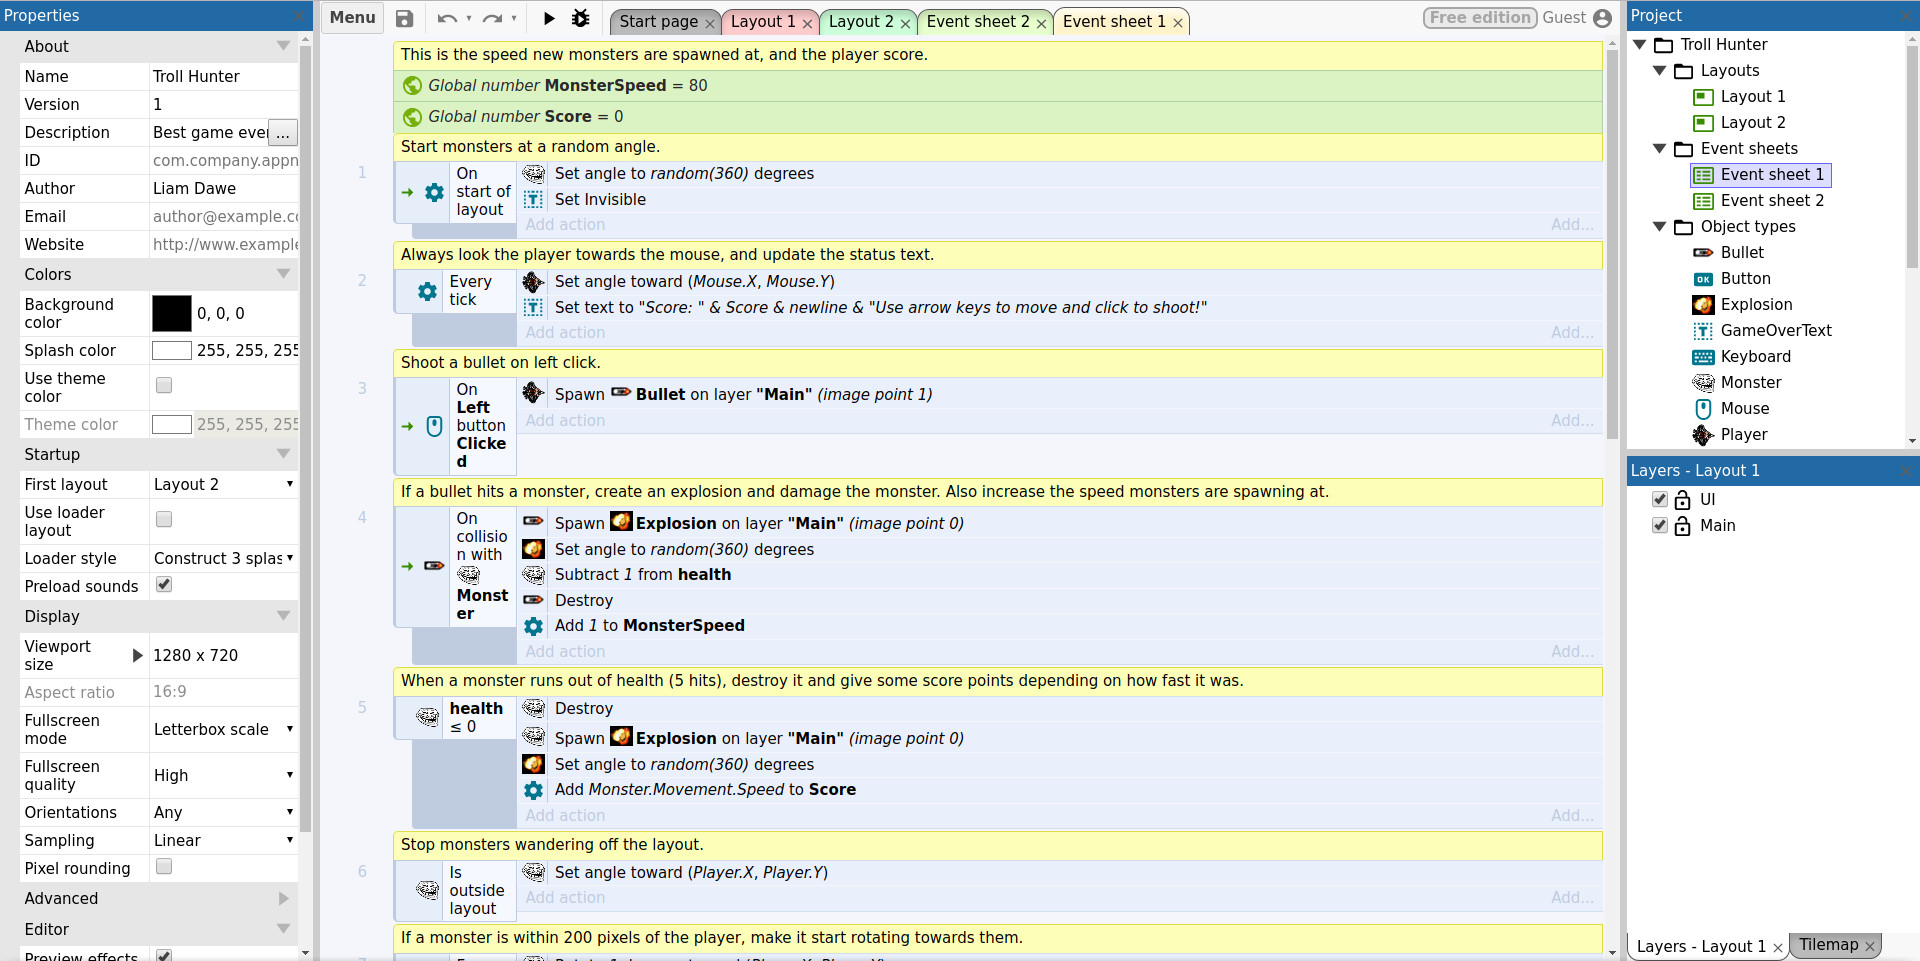Click Add action under Left button Clicked
Screen dimensions: 1920x961
566,421
